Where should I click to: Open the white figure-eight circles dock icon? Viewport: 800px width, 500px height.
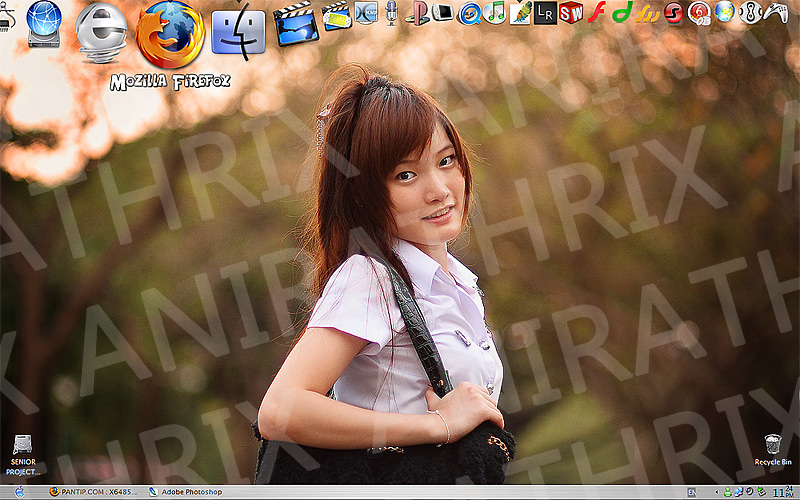point(750,12)
